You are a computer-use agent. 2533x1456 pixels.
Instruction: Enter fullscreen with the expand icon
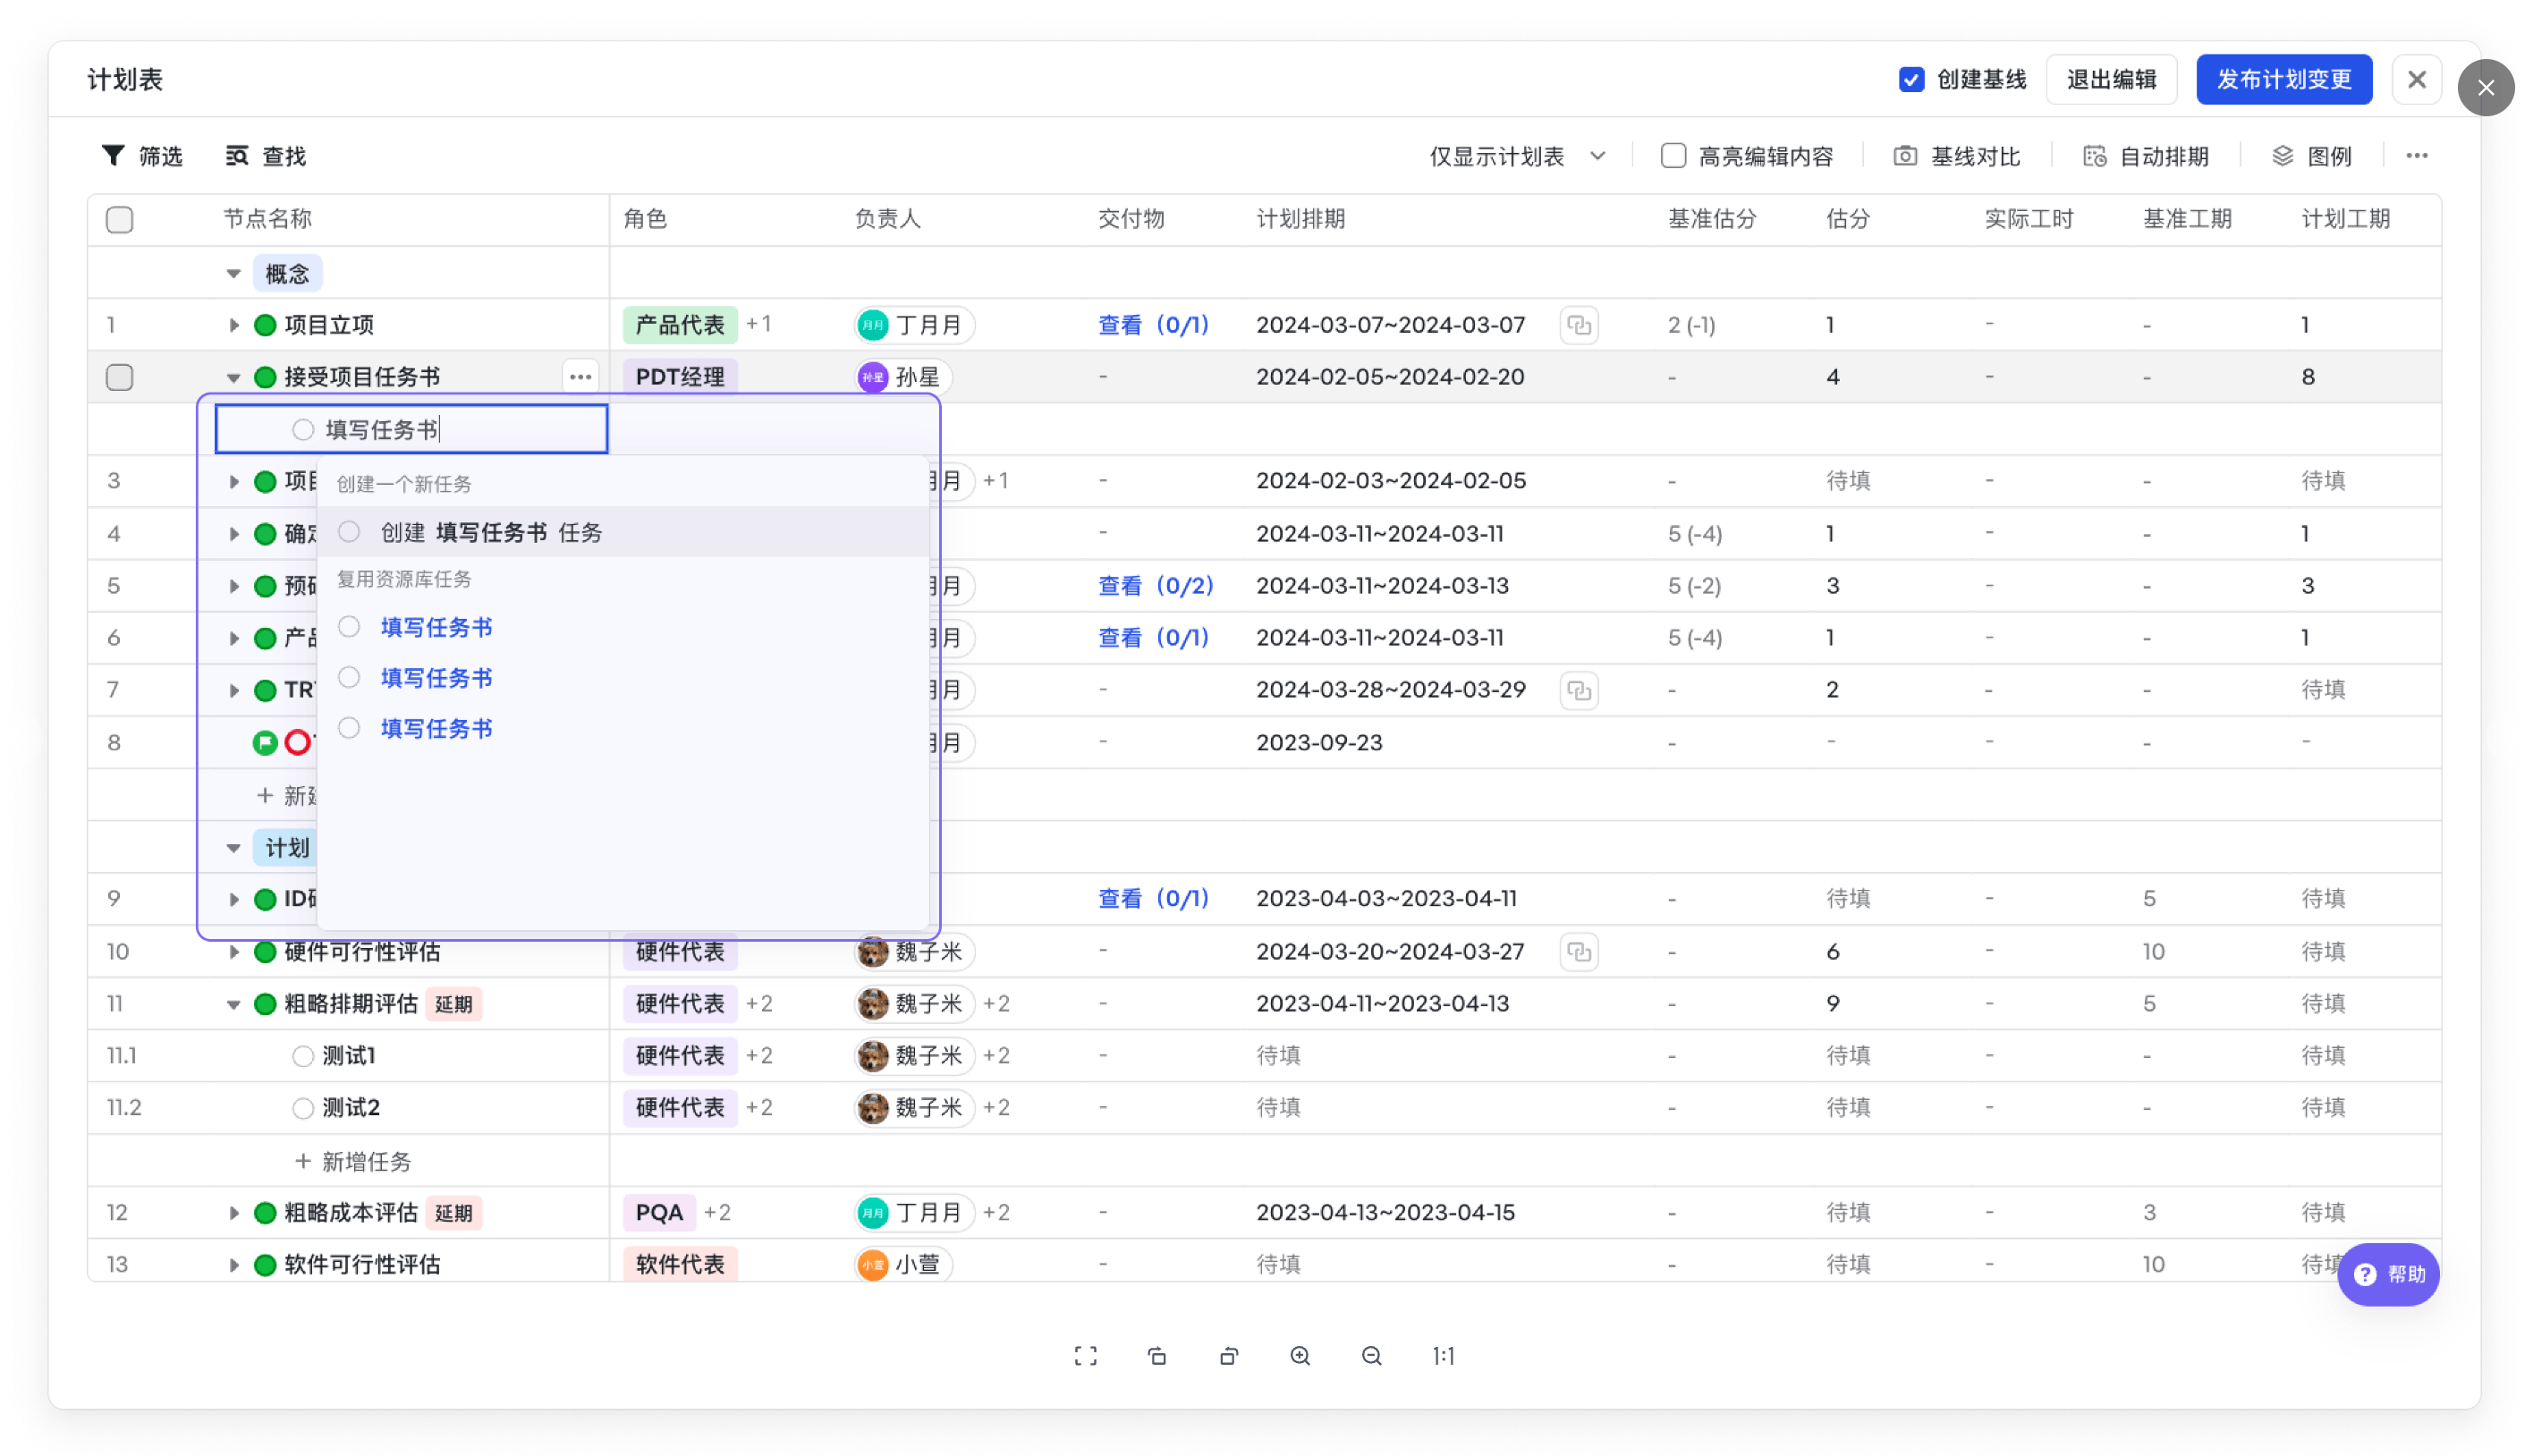pos(1086,1356)
